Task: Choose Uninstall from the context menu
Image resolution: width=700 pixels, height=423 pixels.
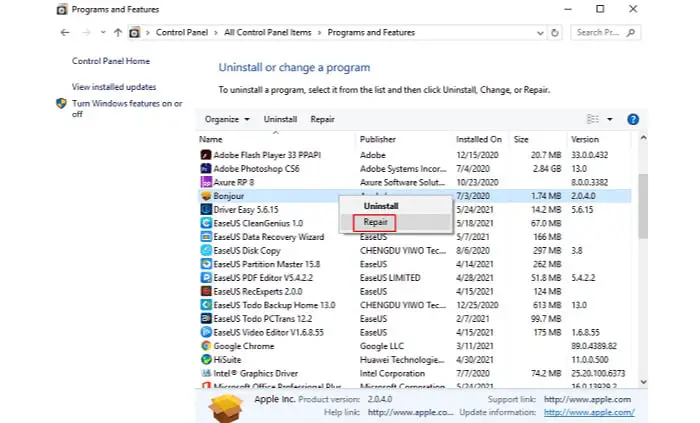Action: coord(381,206)
